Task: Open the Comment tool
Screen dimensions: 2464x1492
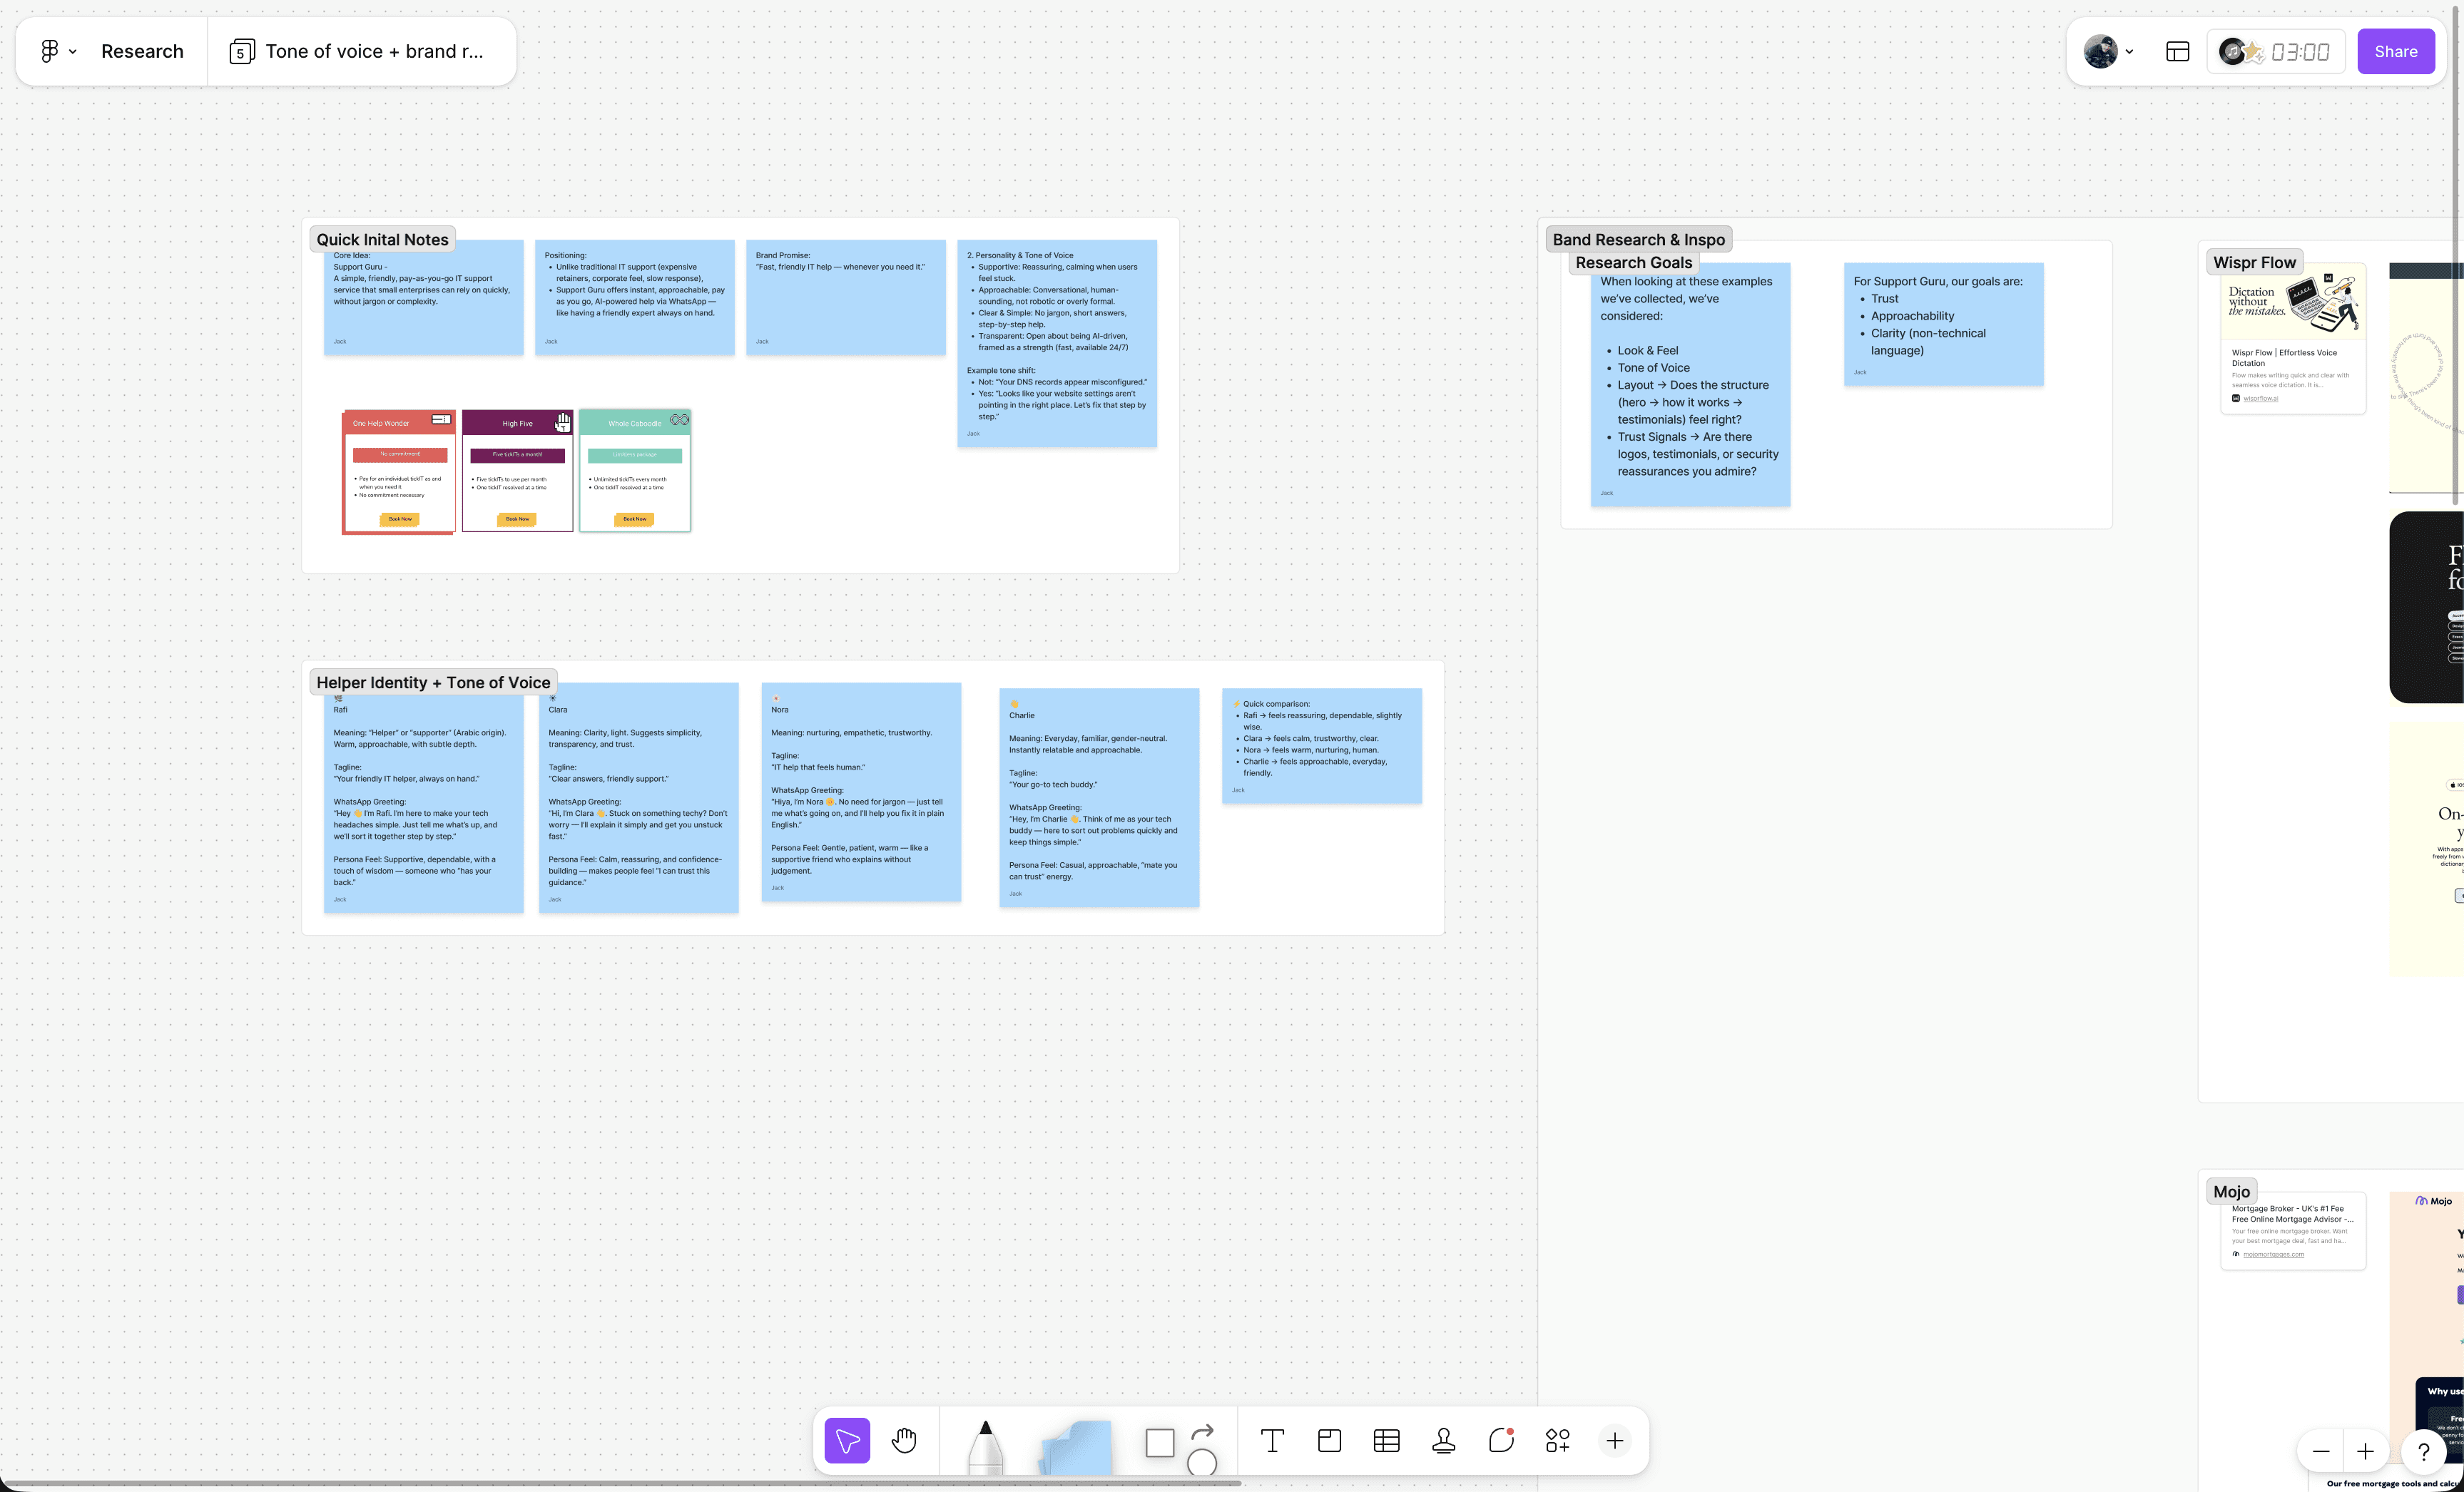Action: [x=1500, y=1440]
